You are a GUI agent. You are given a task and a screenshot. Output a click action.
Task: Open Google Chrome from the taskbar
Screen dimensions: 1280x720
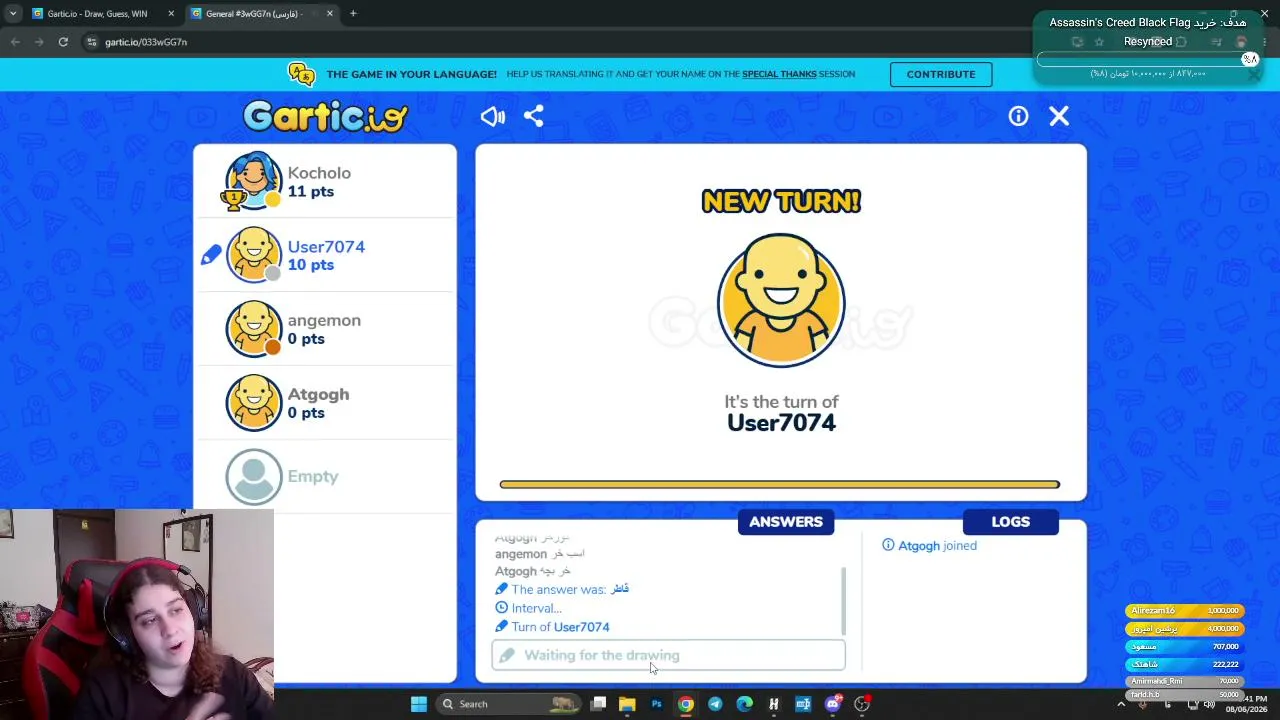(x=685, y=704)
